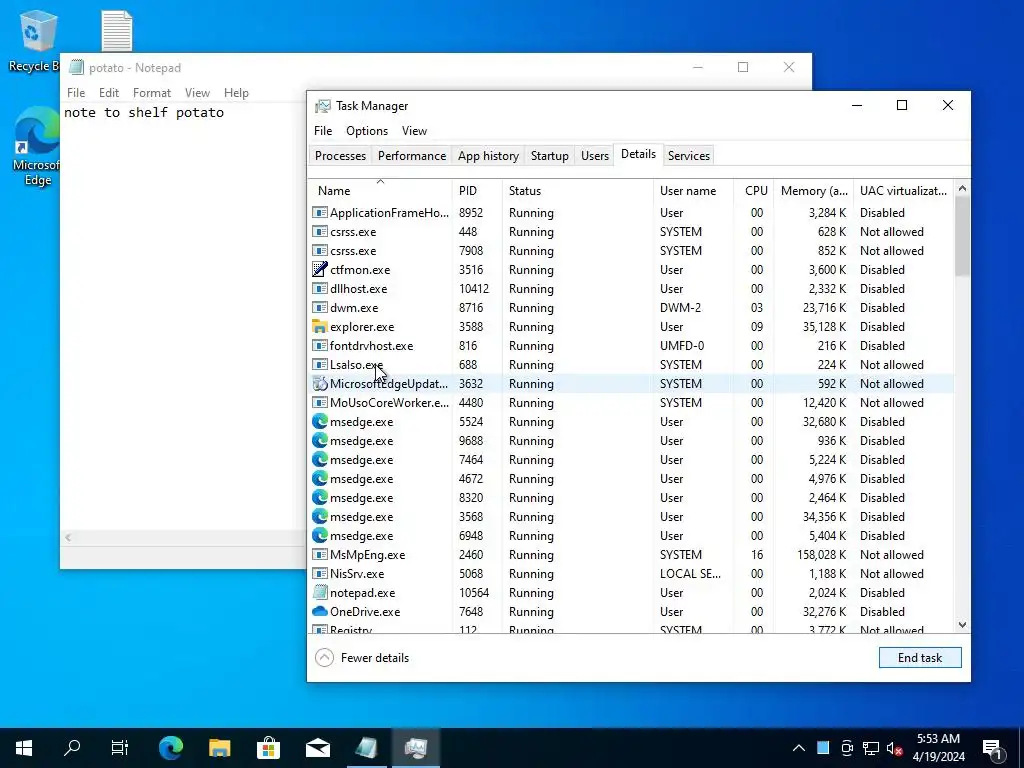The width and height of the screenshot is (1024, 768).
Task: Select the fontdrvhost.exe process row
Action: (x=631, y=346)
